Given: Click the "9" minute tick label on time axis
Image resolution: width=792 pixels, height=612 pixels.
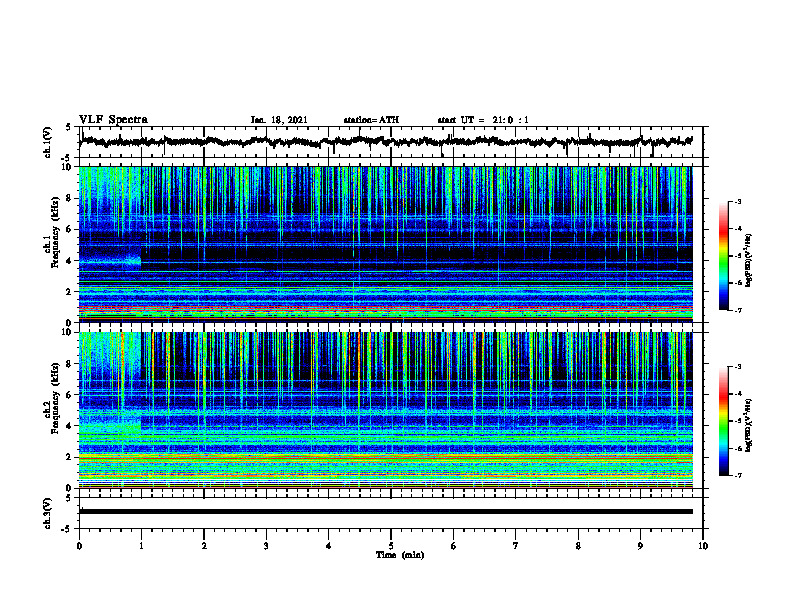Looking at the screenshot, I should (x=640, y=546).
